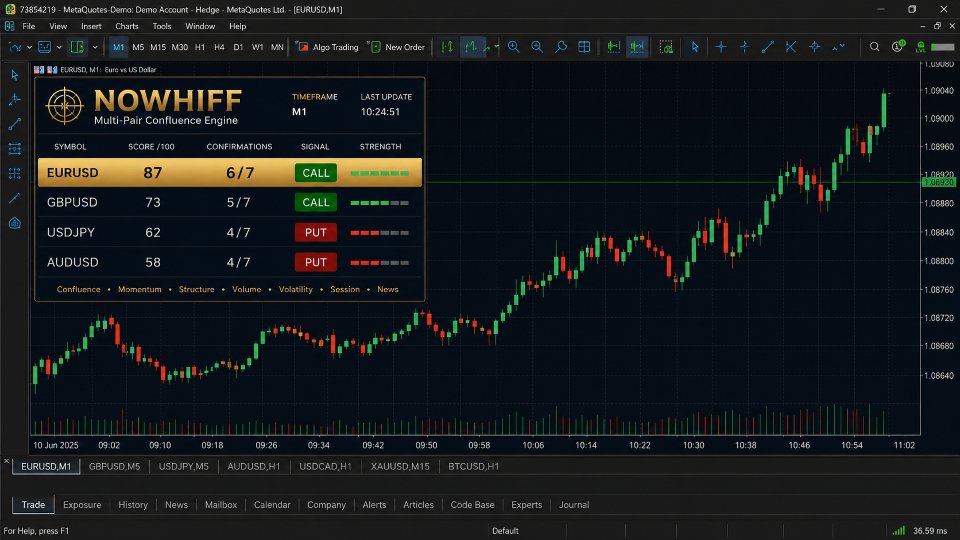Select the equidistant channel tool
Image resolution: width=960 pixels, height=540 pixels.
[791, 47]
